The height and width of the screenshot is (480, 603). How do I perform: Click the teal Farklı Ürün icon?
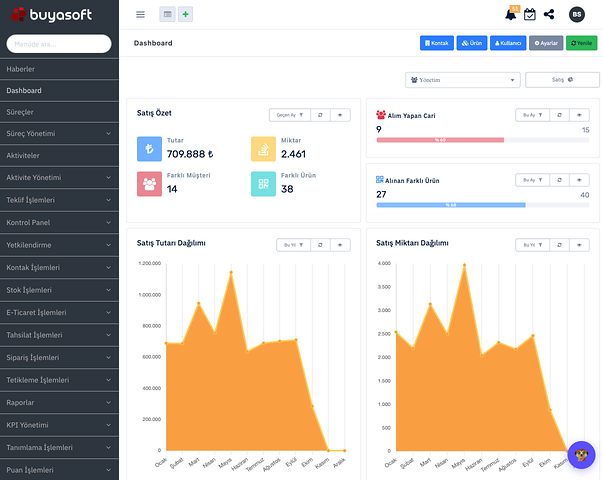(263, 184)
